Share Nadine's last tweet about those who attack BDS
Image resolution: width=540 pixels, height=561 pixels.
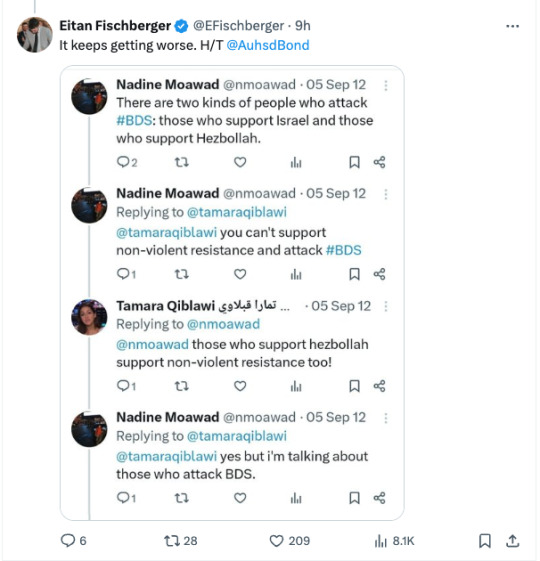(x=379, y=498)
